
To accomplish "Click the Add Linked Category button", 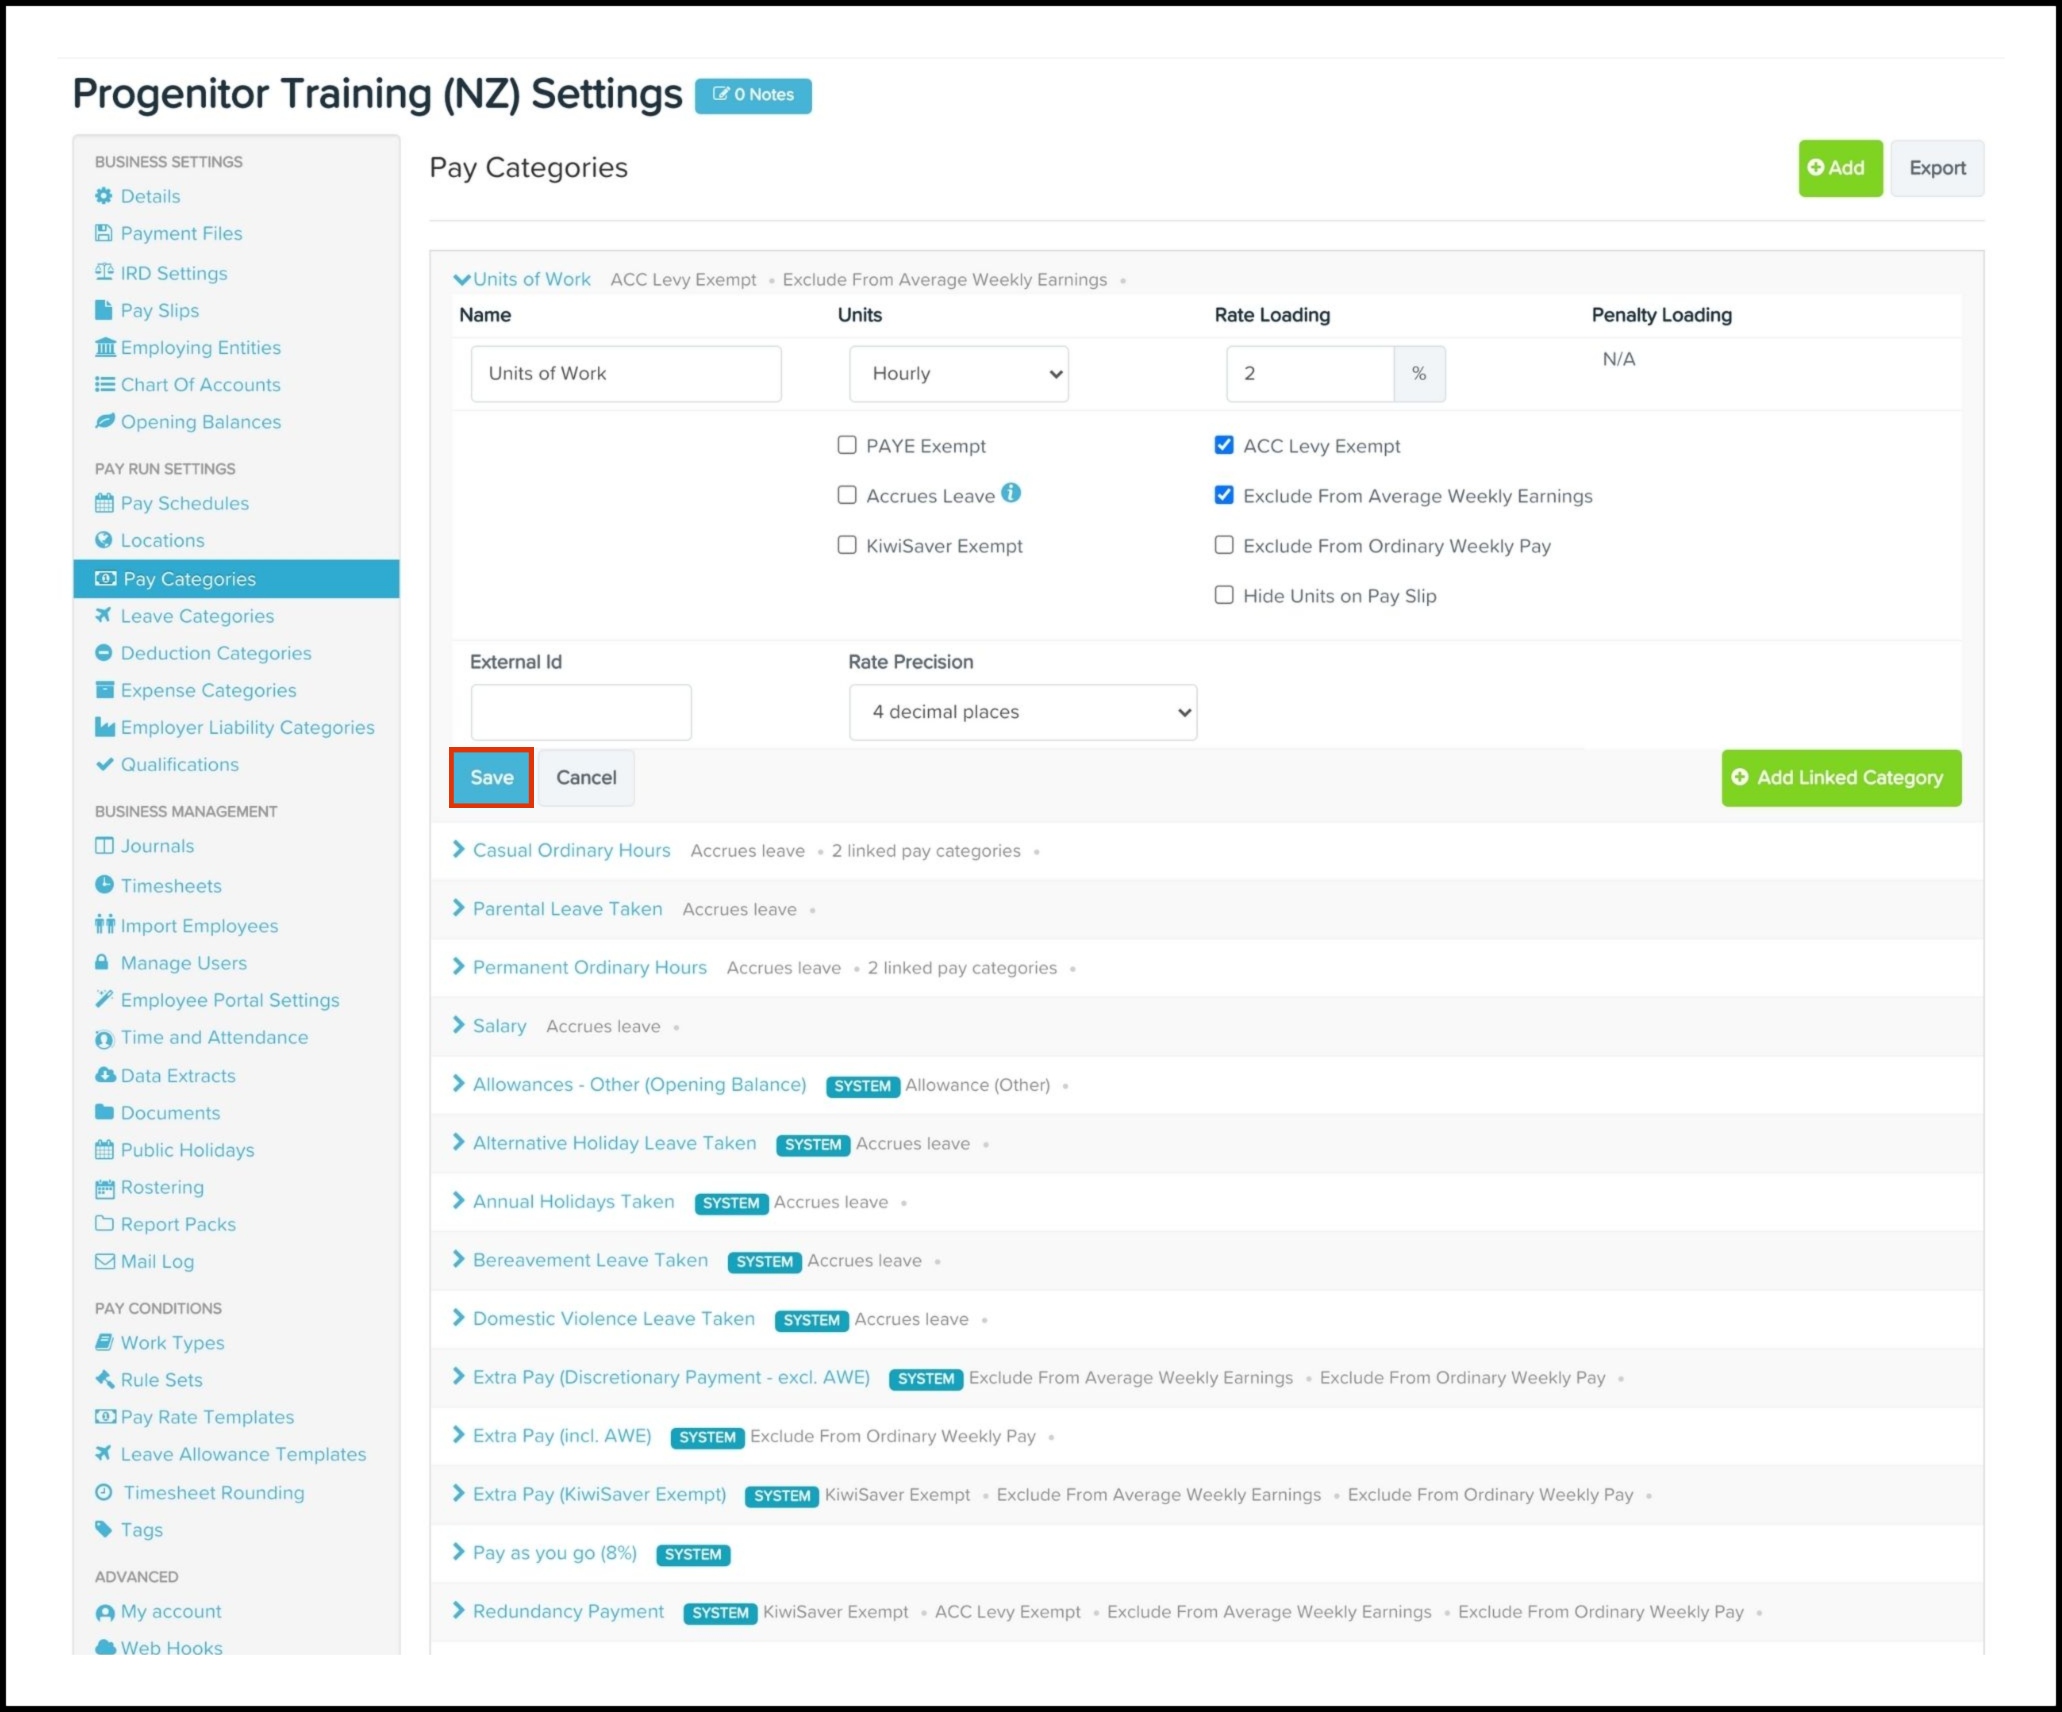I will (x=1840, y=777).
